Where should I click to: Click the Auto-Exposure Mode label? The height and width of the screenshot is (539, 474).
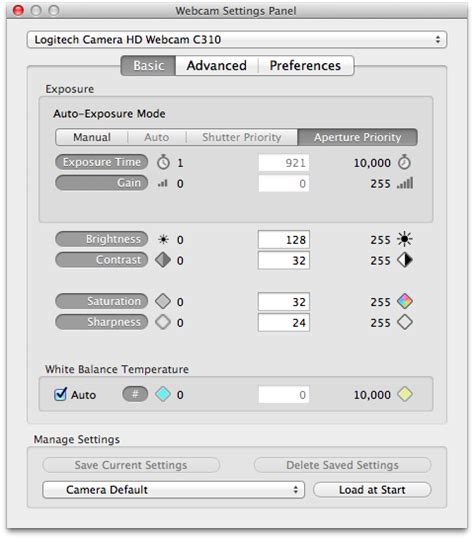[109, 114]
